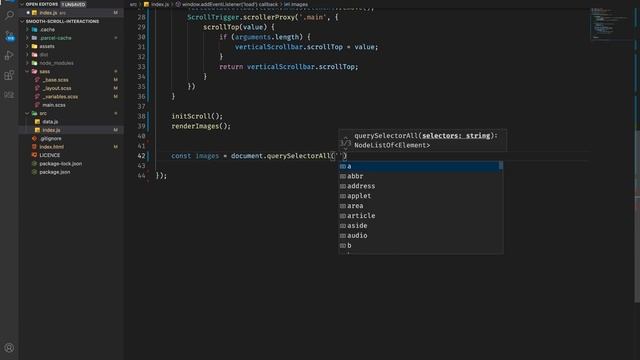Click 'querySelectorAll' in line 42
The image size is (640, 360).
point(299,156)
